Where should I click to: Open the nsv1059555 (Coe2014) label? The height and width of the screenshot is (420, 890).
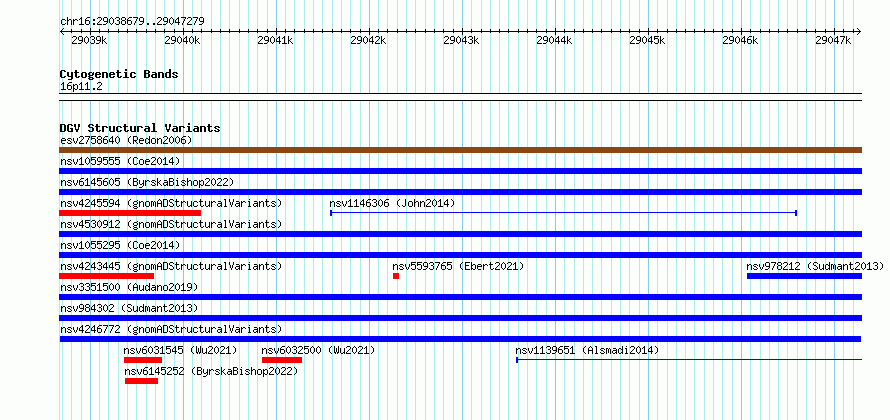click(x=120, y=161)
